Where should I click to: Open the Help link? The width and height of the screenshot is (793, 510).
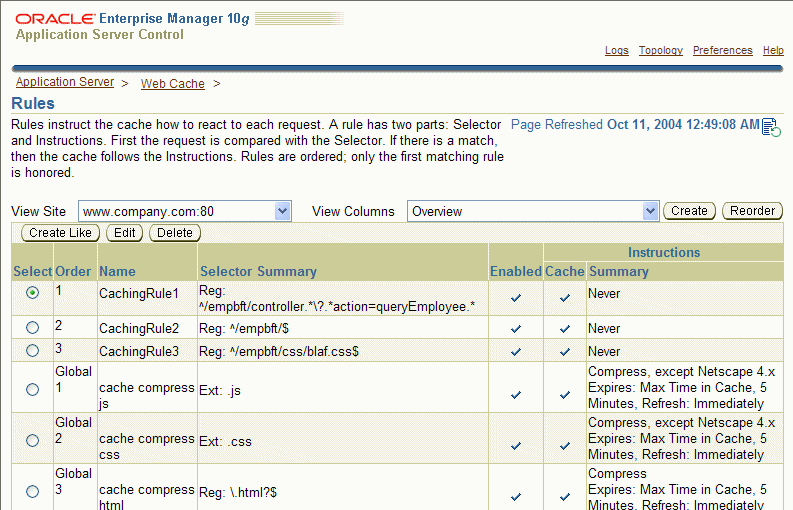(773, 51)
